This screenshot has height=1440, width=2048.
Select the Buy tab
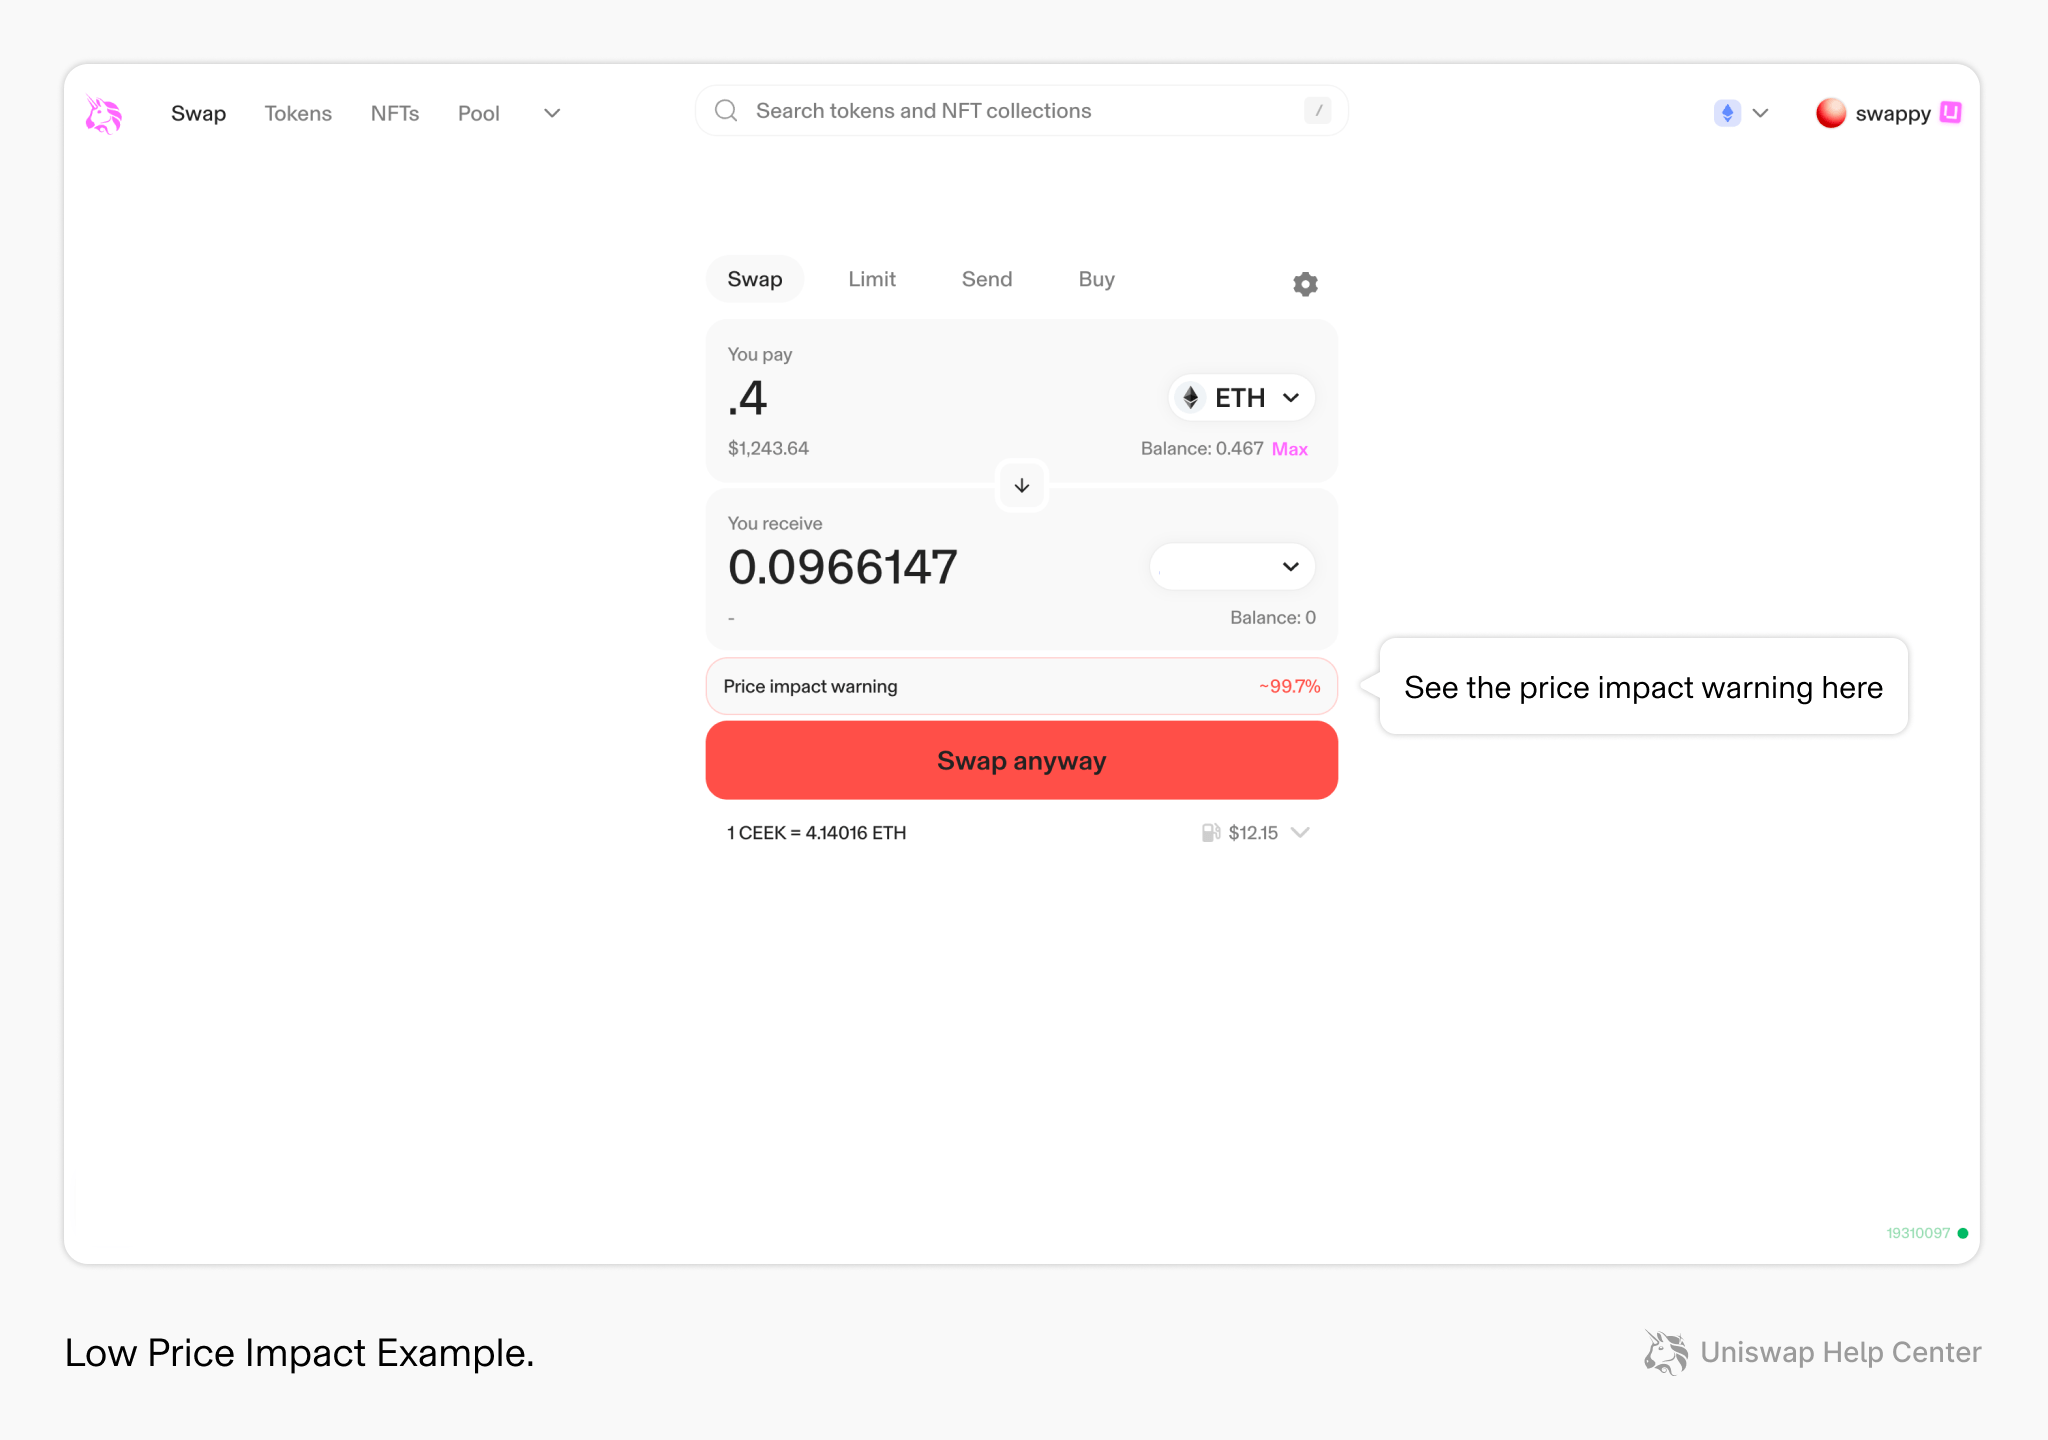[x=1096, y=279]
